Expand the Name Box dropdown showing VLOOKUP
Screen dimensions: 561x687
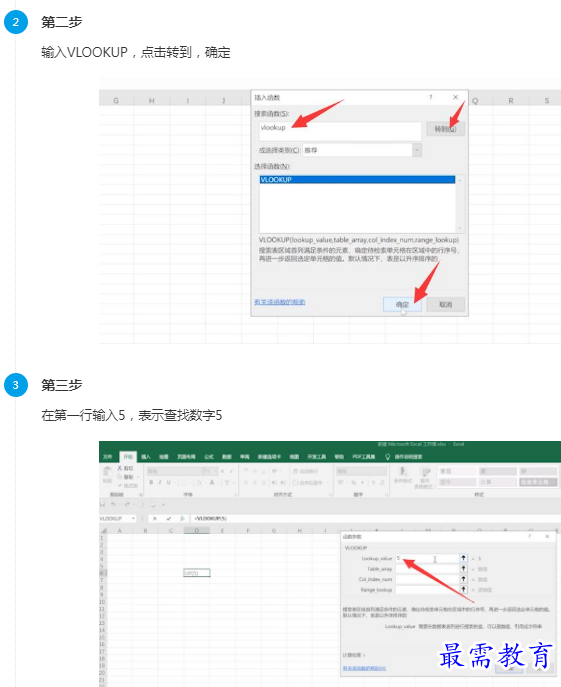click(x=133, y=518)
